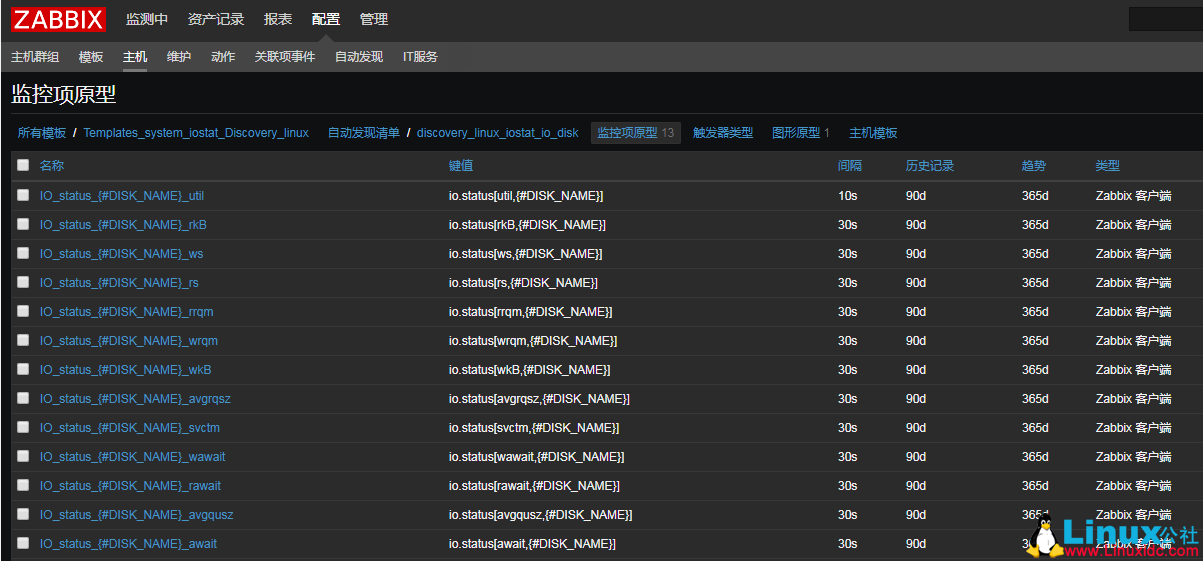Sort by 间隔 column header

tap(850, 166)
